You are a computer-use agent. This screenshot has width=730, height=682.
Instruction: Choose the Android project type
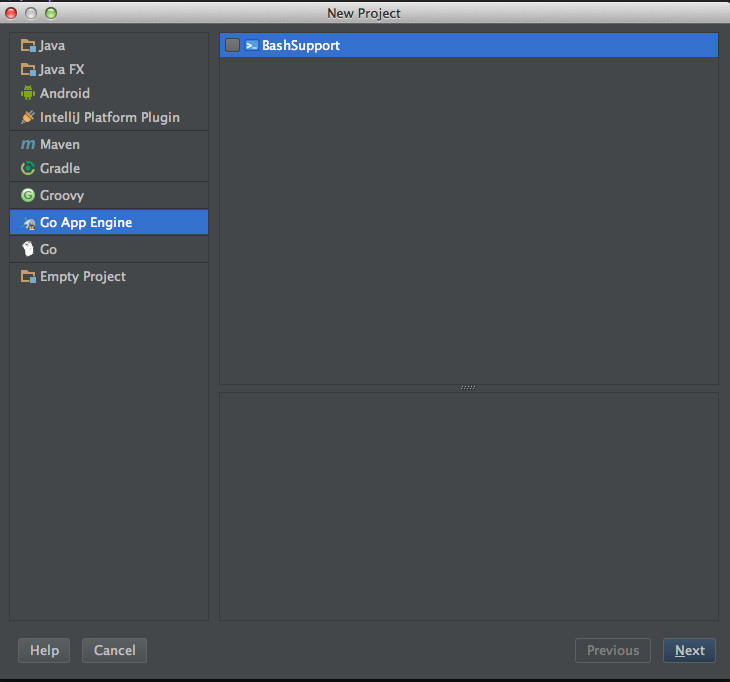tap(109, 93)
